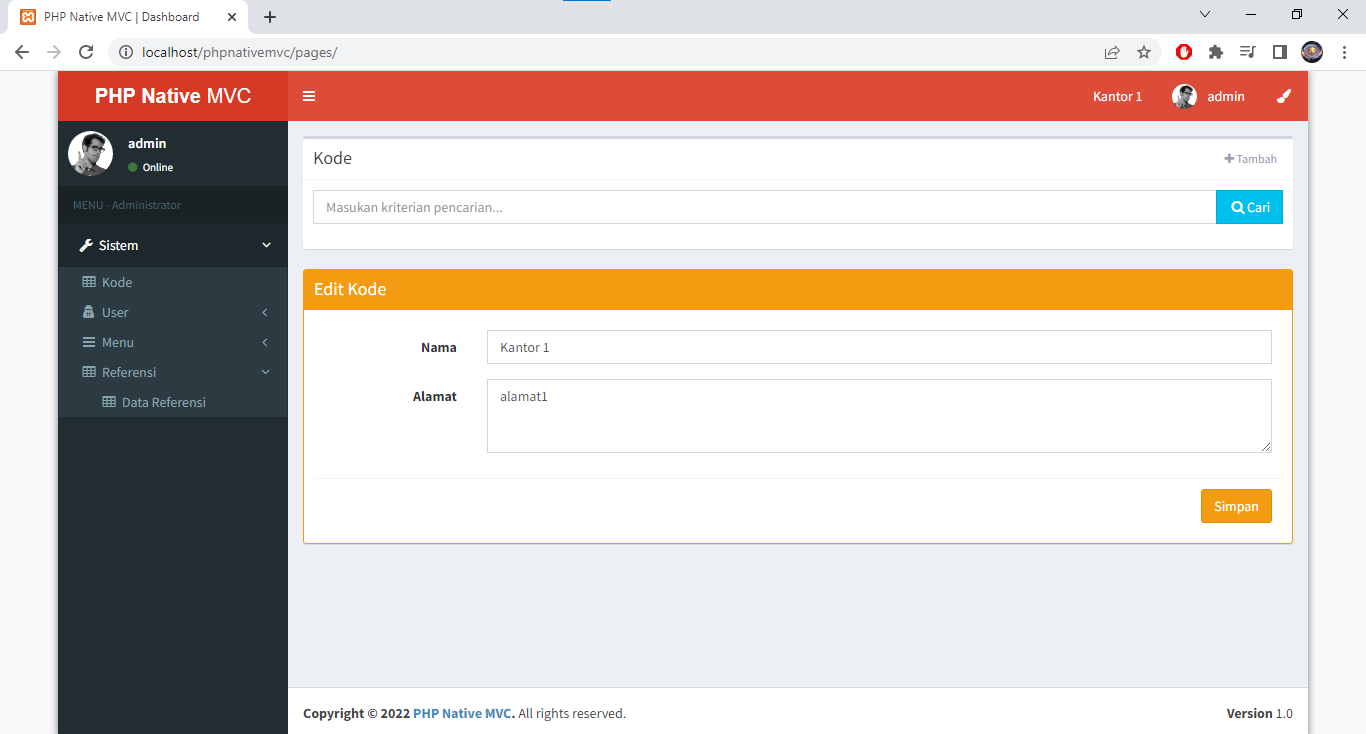1366x734 pixels.
Task: Open the admin user dropdown in the navbar
Action: tap(1208, 96)
